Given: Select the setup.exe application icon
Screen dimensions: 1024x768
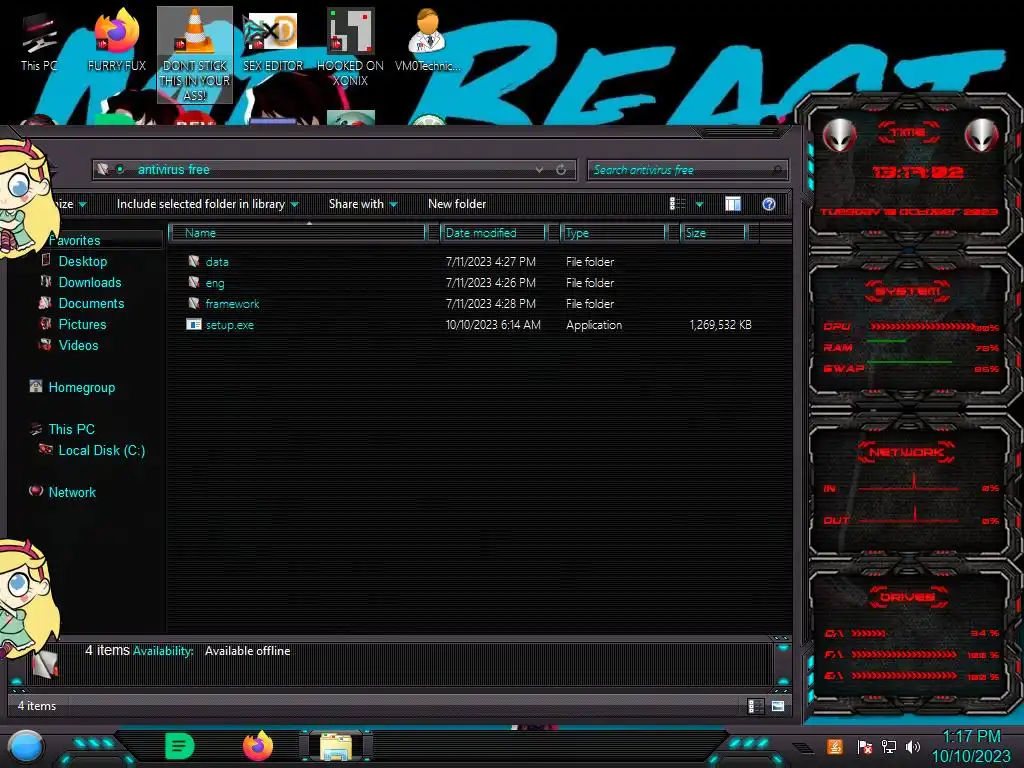Looking at the screenshot, I should click(x=193, y=325).
